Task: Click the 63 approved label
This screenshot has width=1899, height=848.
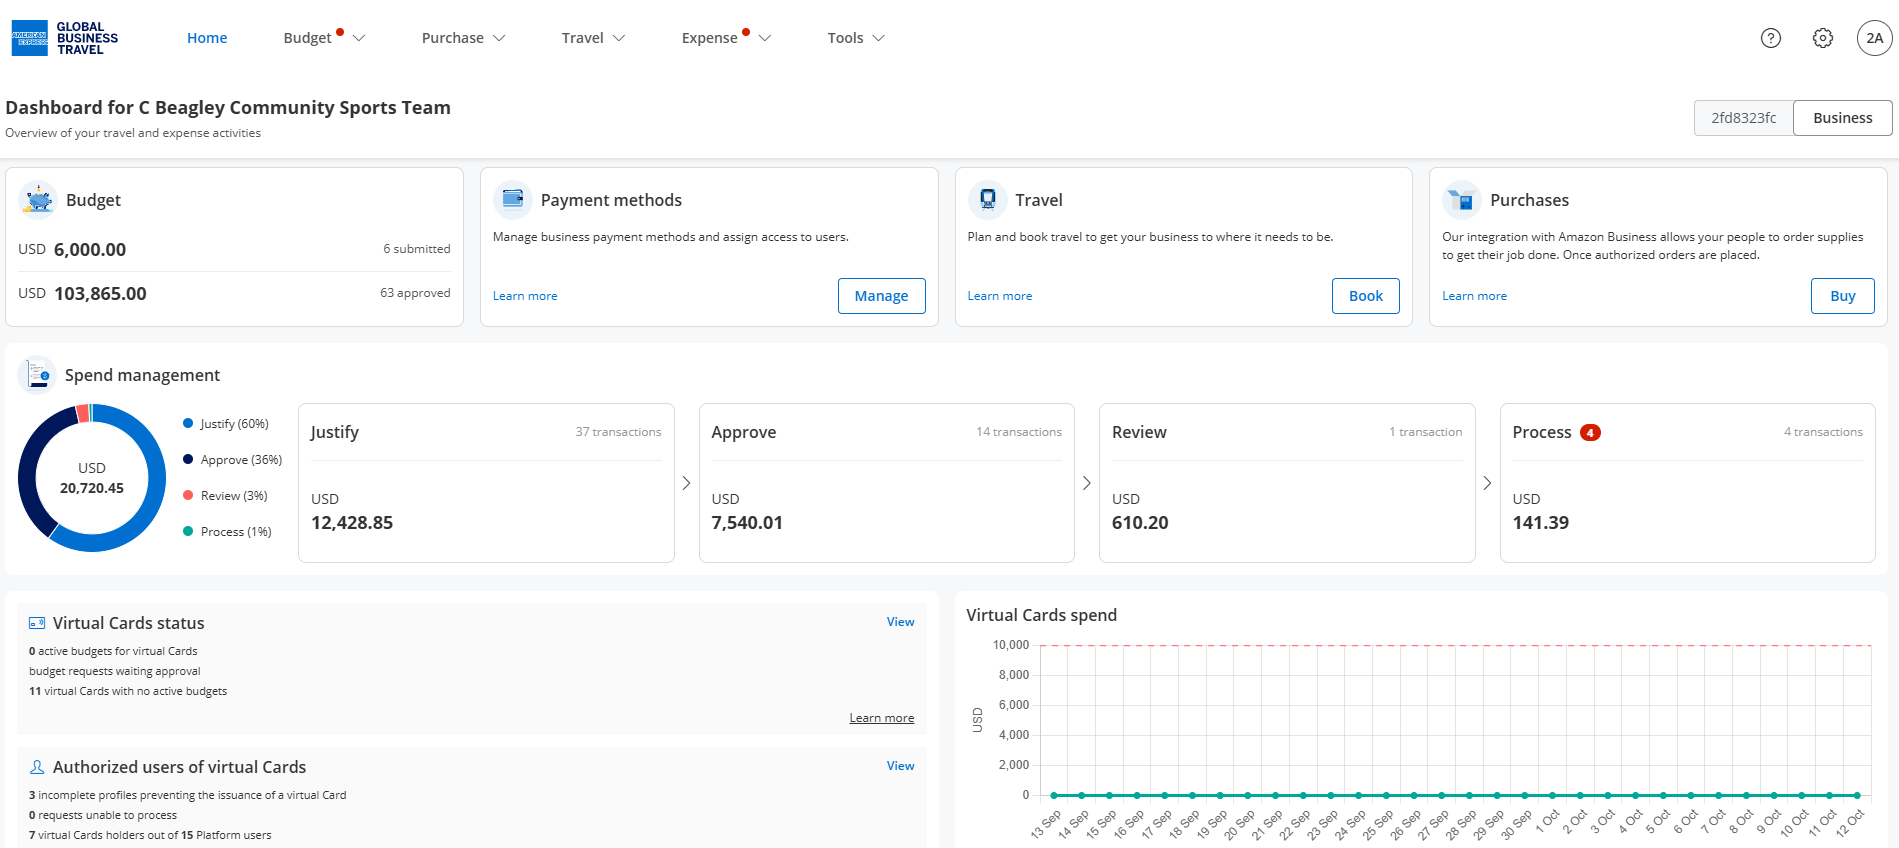Action: click(x=415, y=293)
